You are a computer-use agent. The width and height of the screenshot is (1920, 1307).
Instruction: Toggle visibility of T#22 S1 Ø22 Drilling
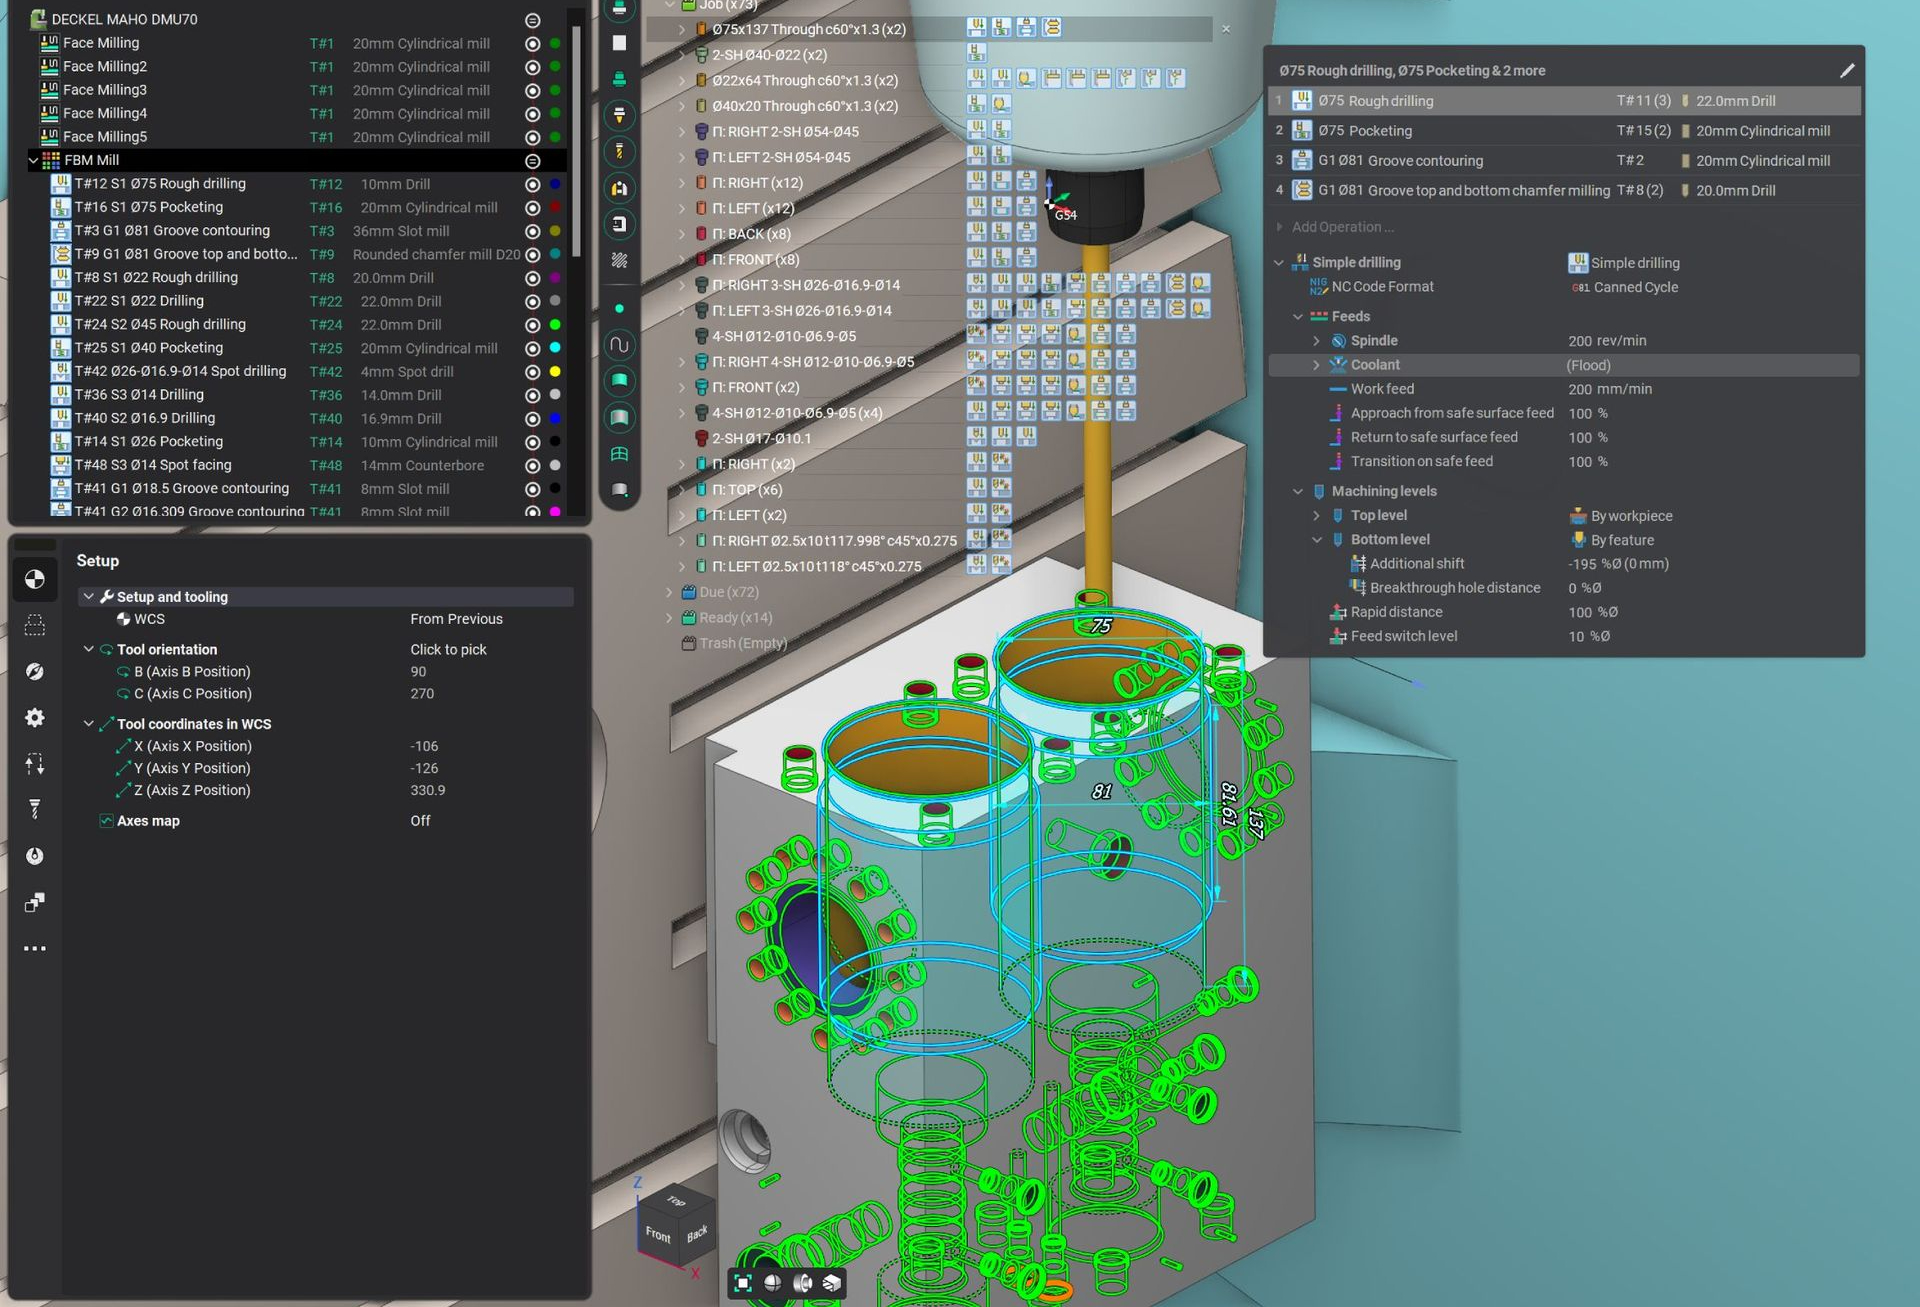532,301
